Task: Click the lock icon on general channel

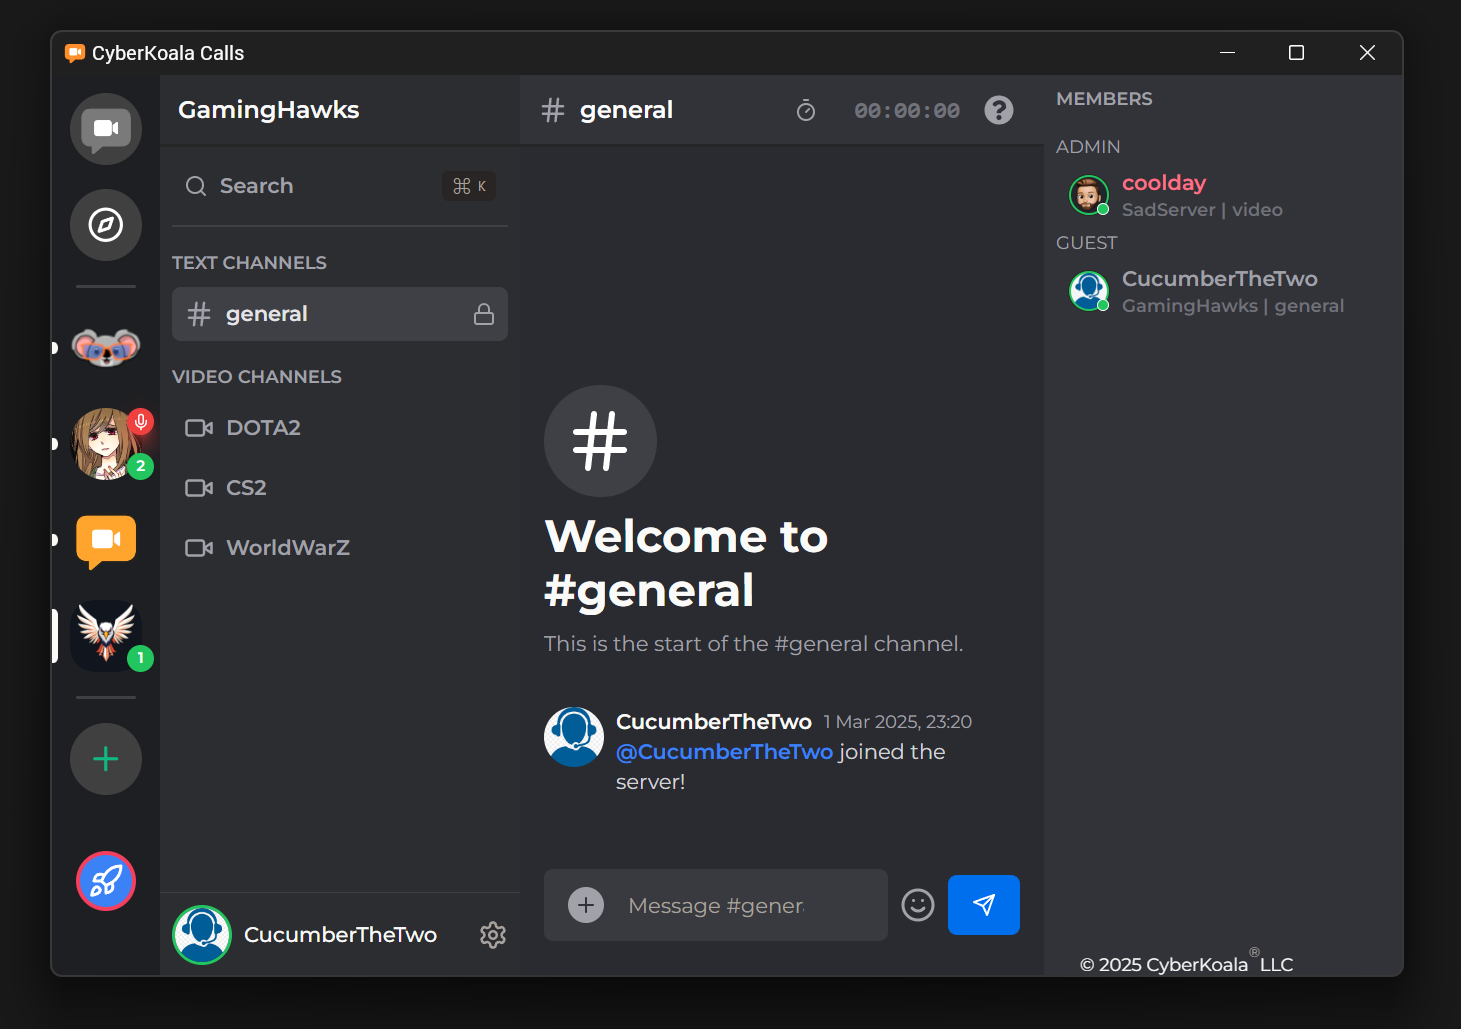Action: click(484, 313)
